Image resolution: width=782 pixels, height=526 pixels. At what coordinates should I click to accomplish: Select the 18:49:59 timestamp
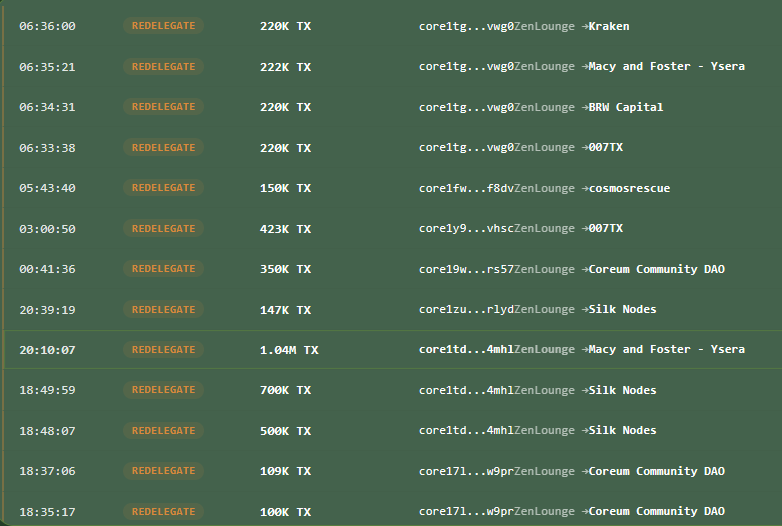[x=47, y=390]
